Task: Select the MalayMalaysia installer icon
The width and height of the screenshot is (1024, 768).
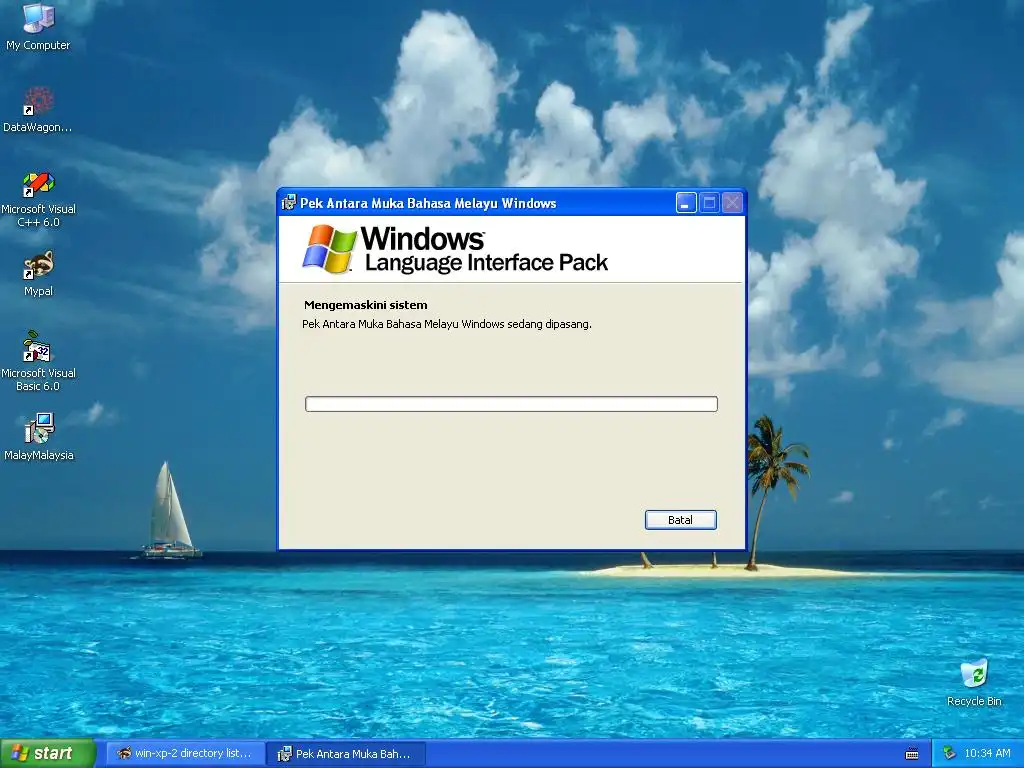Action: [x=38, y=436]
